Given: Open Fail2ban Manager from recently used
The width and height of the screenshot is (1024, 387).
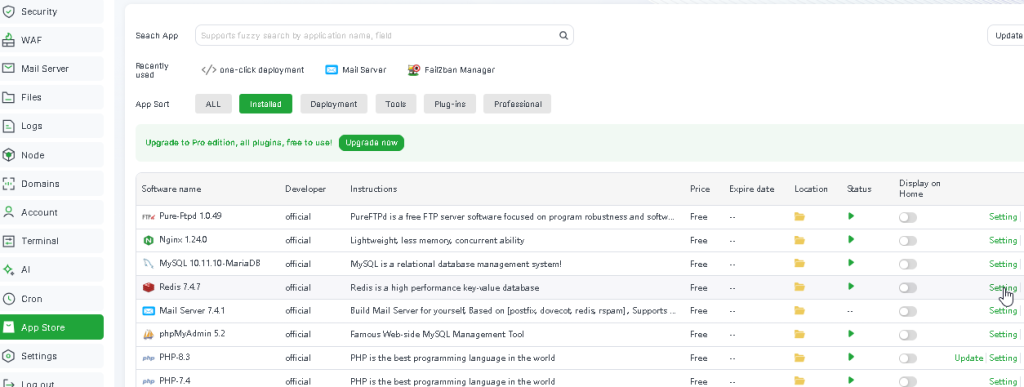Looking at the screenshot, I should [x=451, y=70].
